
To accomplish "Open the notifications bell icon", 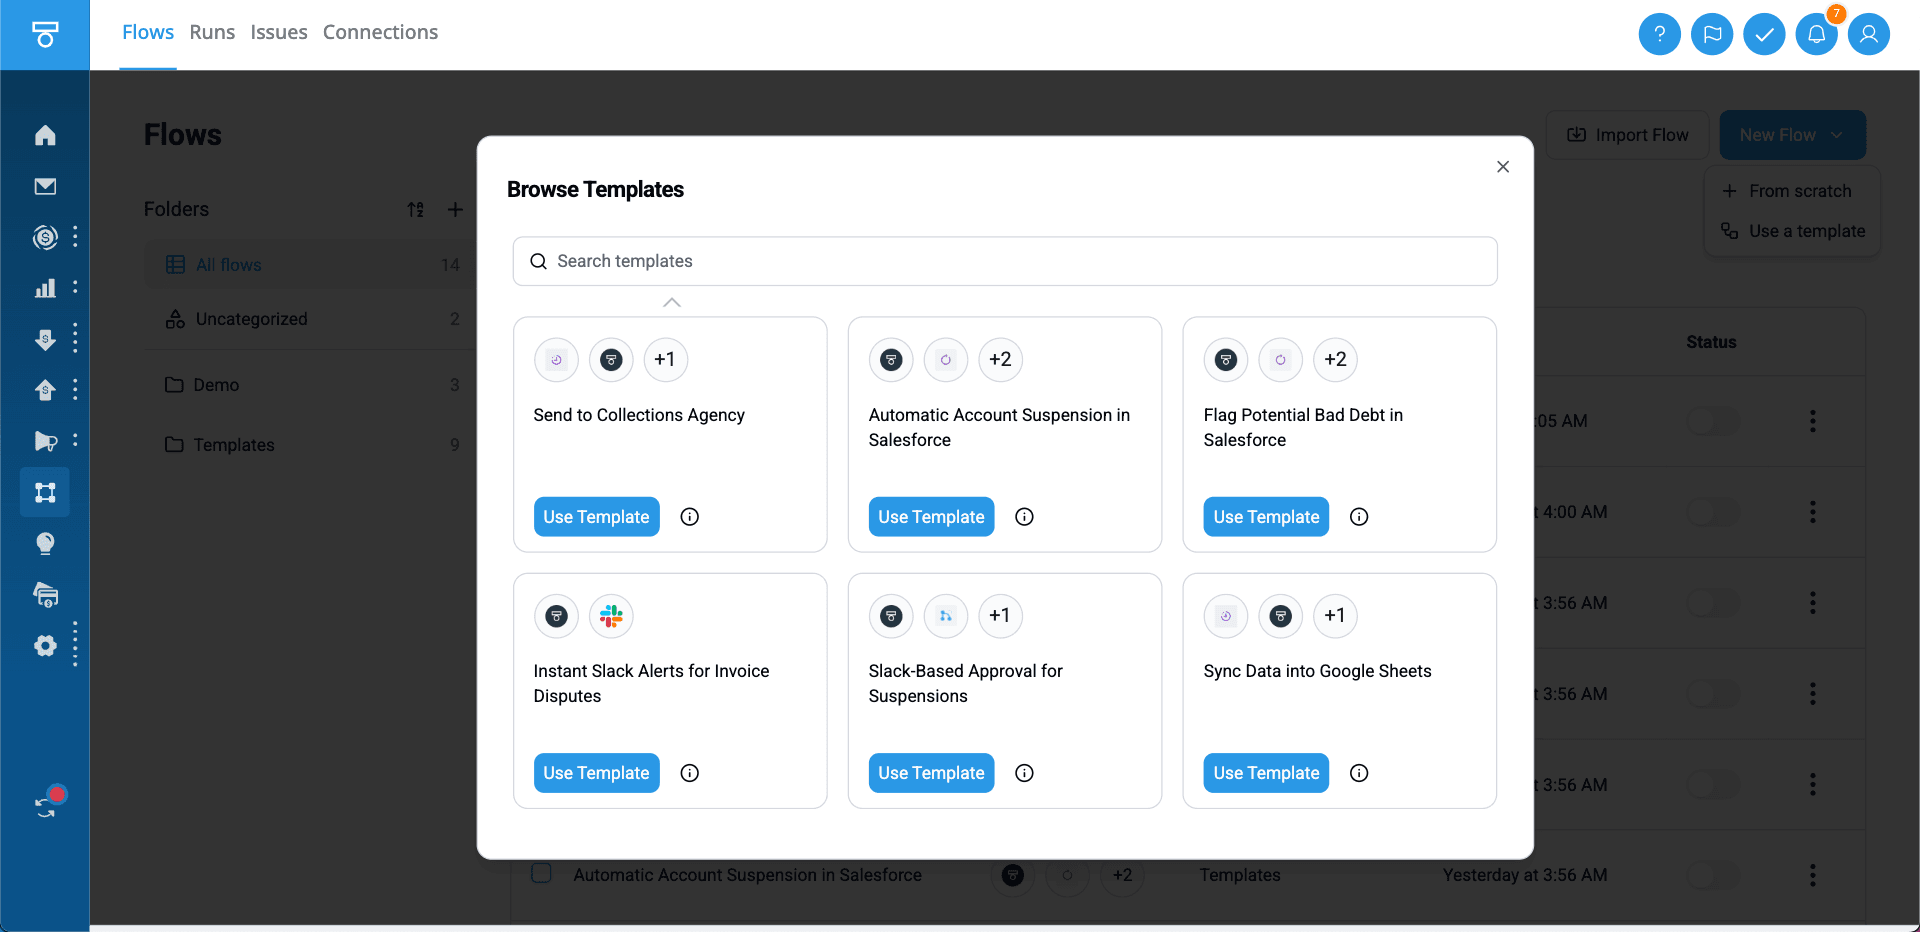I will pyautogui.click(x=1816, y=34).
